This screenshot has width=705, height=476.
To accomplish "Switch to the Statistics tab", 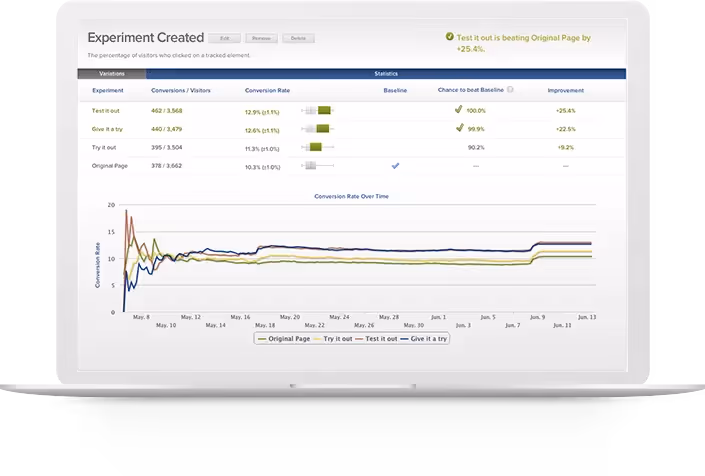I will [386, 74].
